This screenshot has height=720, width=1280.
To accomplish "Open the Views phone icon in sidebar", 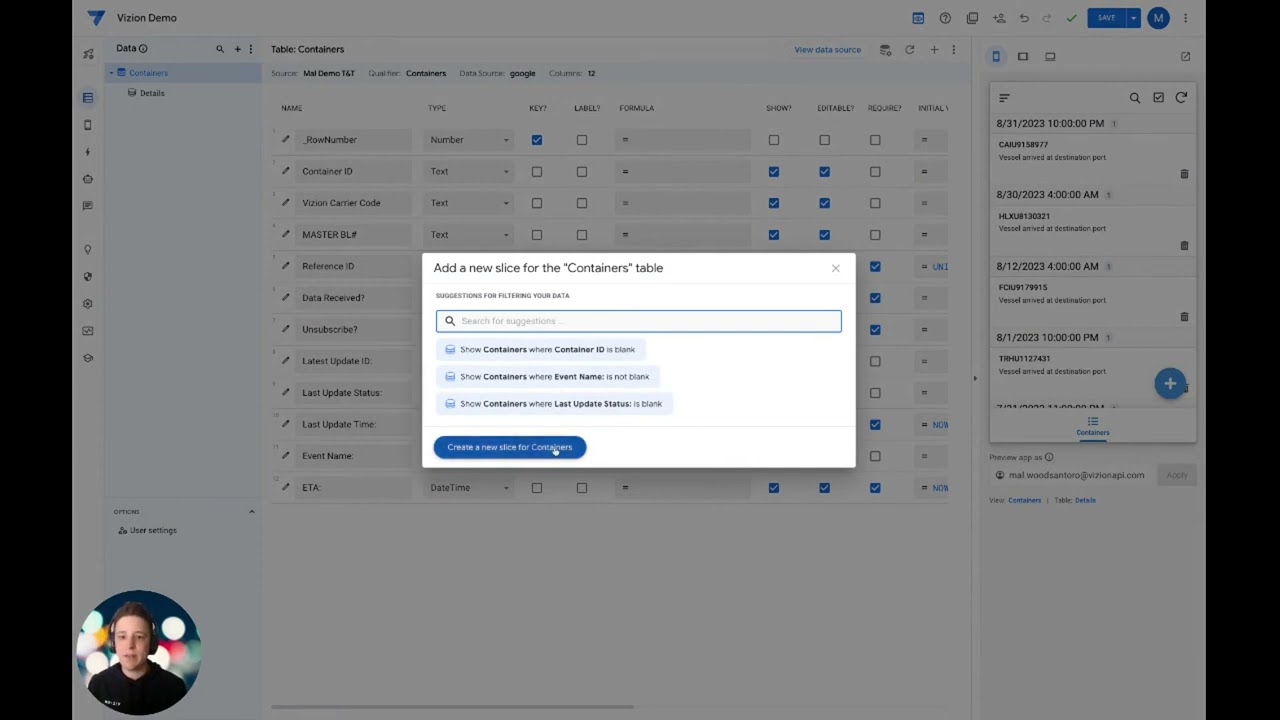I will 88,125.
